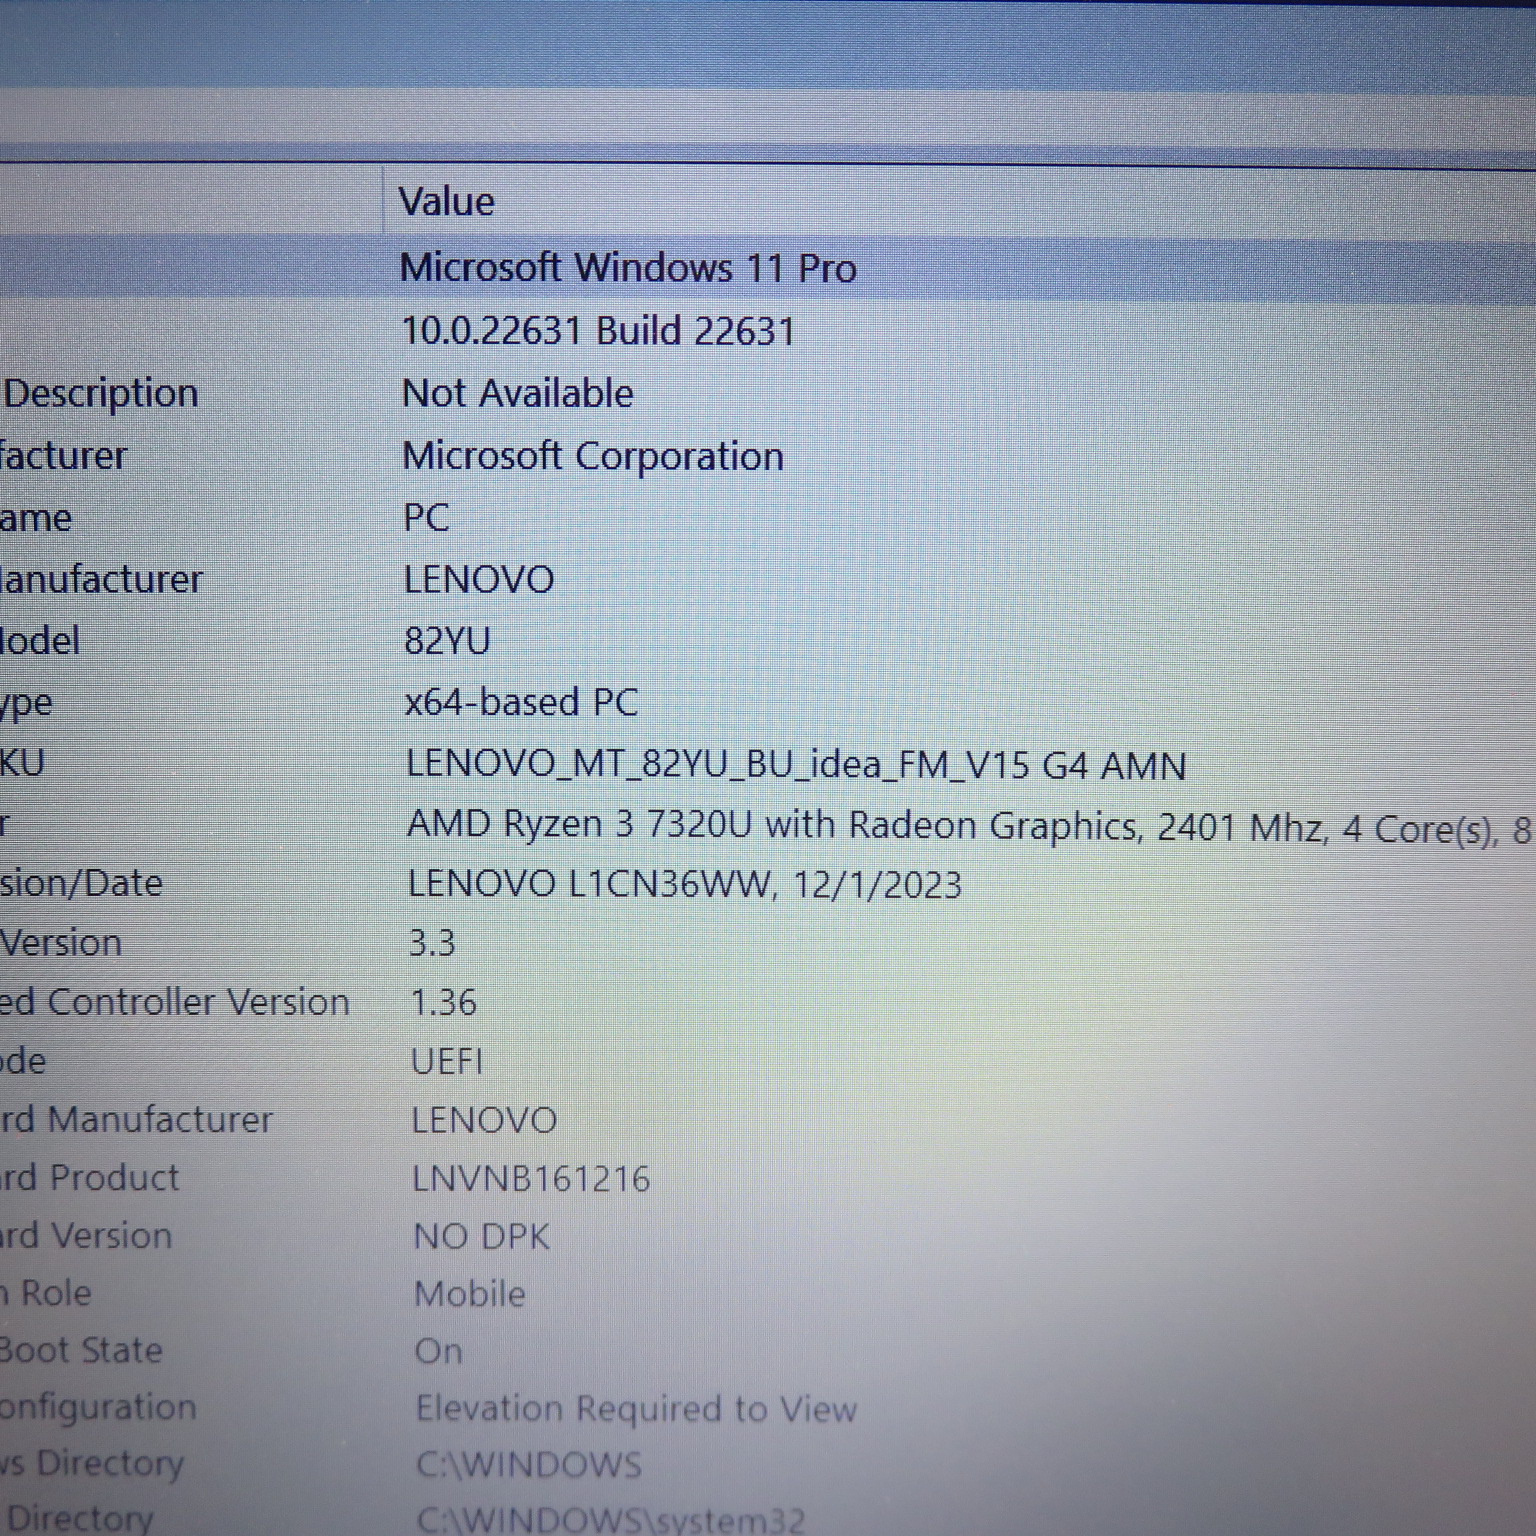Click the system name value PC

pyautogui.click(x=426, y=518)
